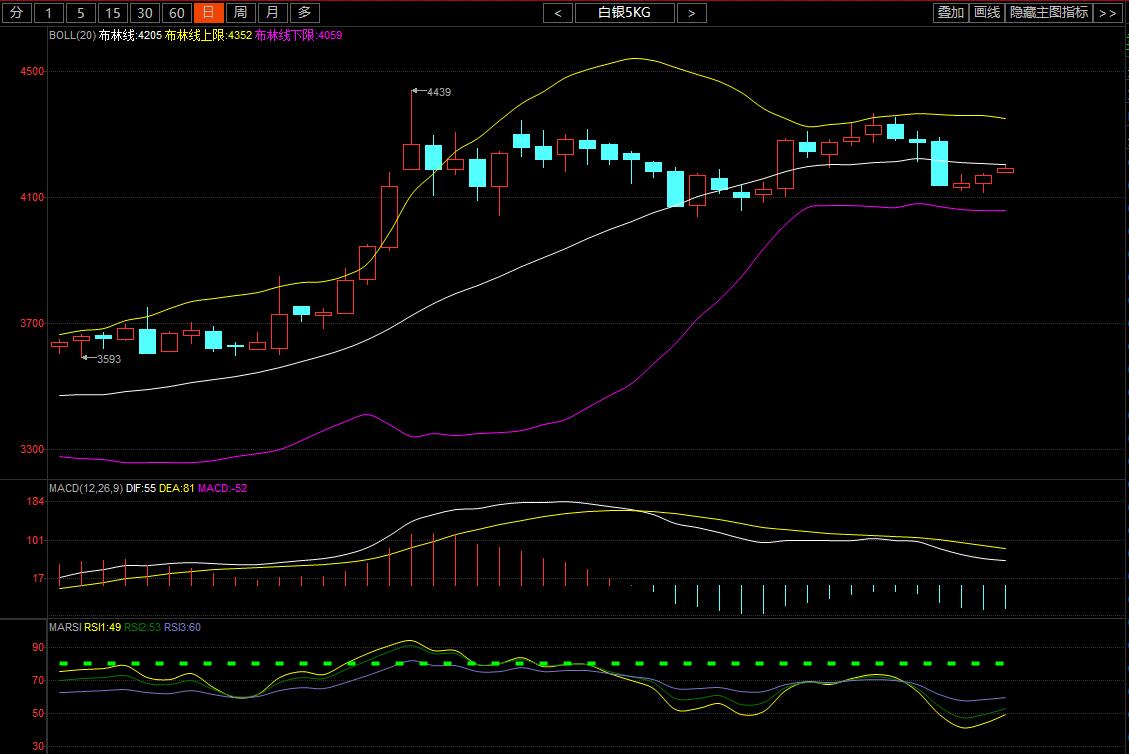Image resolution: width=1129 pixels, height=754 pixels.
Task: Go to previous instrument with < arrow
Action: click(x=557, y=13)
